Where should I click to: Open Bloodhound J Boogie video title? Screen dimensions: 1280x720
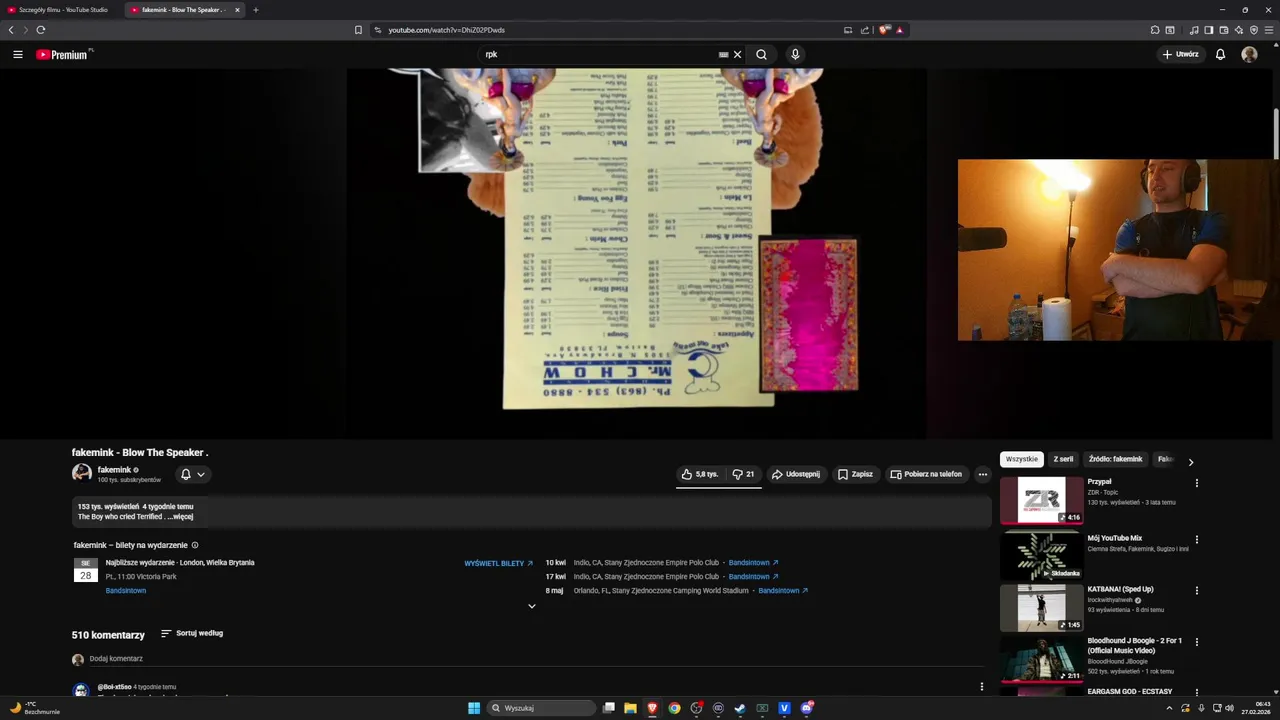(x=1135, y=645)
